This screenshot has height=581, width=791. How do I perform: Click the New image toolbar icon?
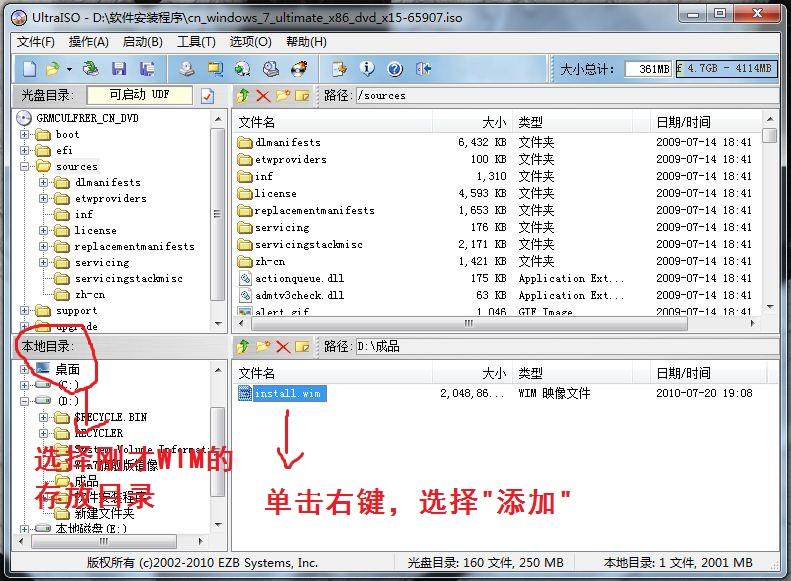30,69
